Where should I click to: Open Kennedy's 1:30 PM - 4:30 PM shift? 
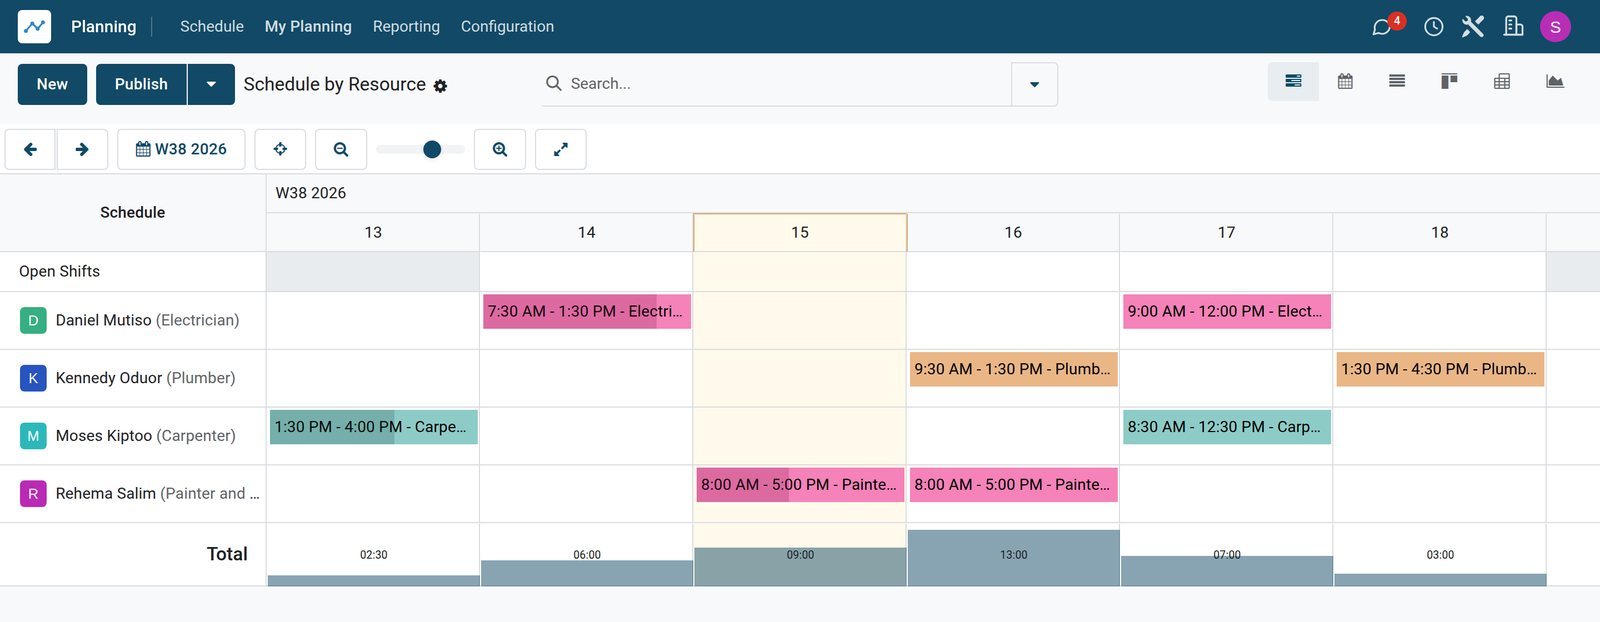tap(1440, 370)
